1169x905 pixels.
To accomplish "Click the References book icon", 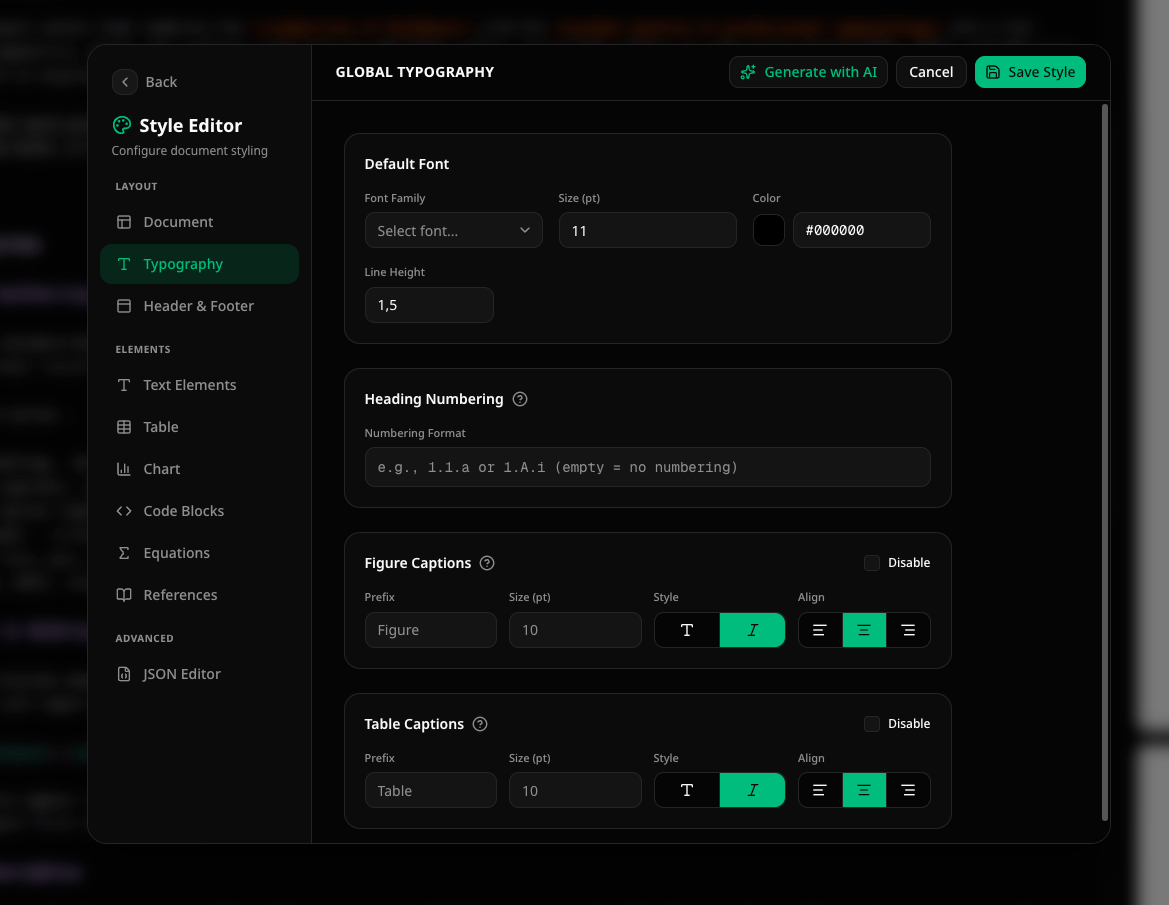I will coord(124,595).
